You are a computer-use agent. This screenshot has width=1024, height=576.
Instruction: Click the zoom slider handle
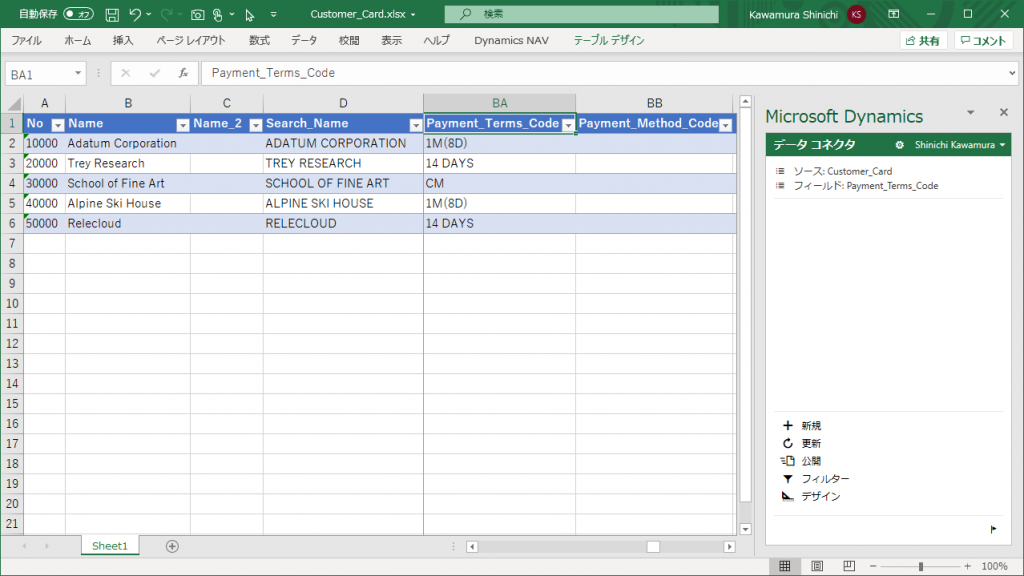point(921,566)
